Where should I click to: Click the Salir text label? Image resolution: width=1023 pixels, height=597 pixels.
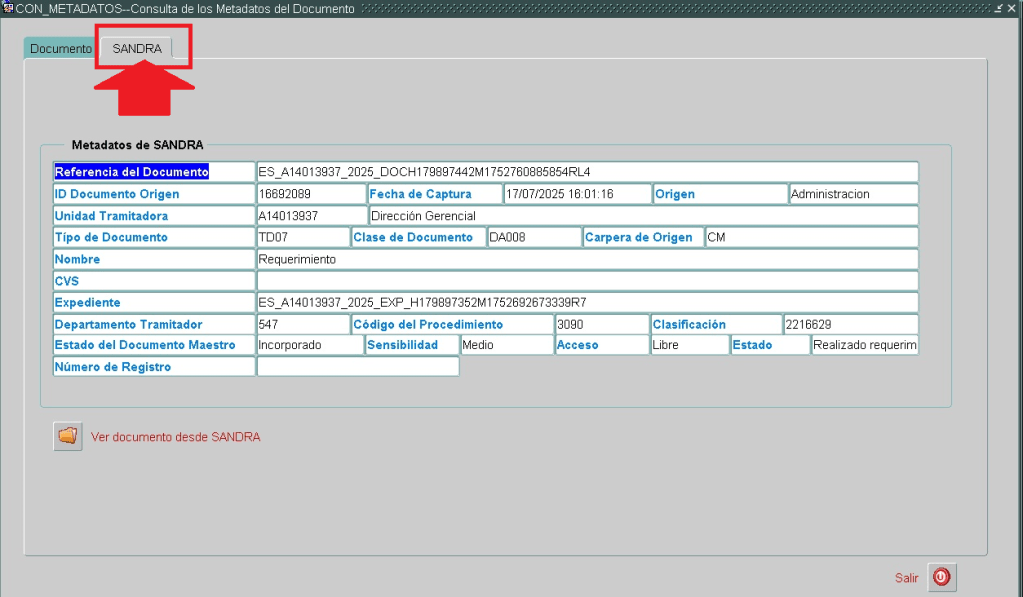906,578
